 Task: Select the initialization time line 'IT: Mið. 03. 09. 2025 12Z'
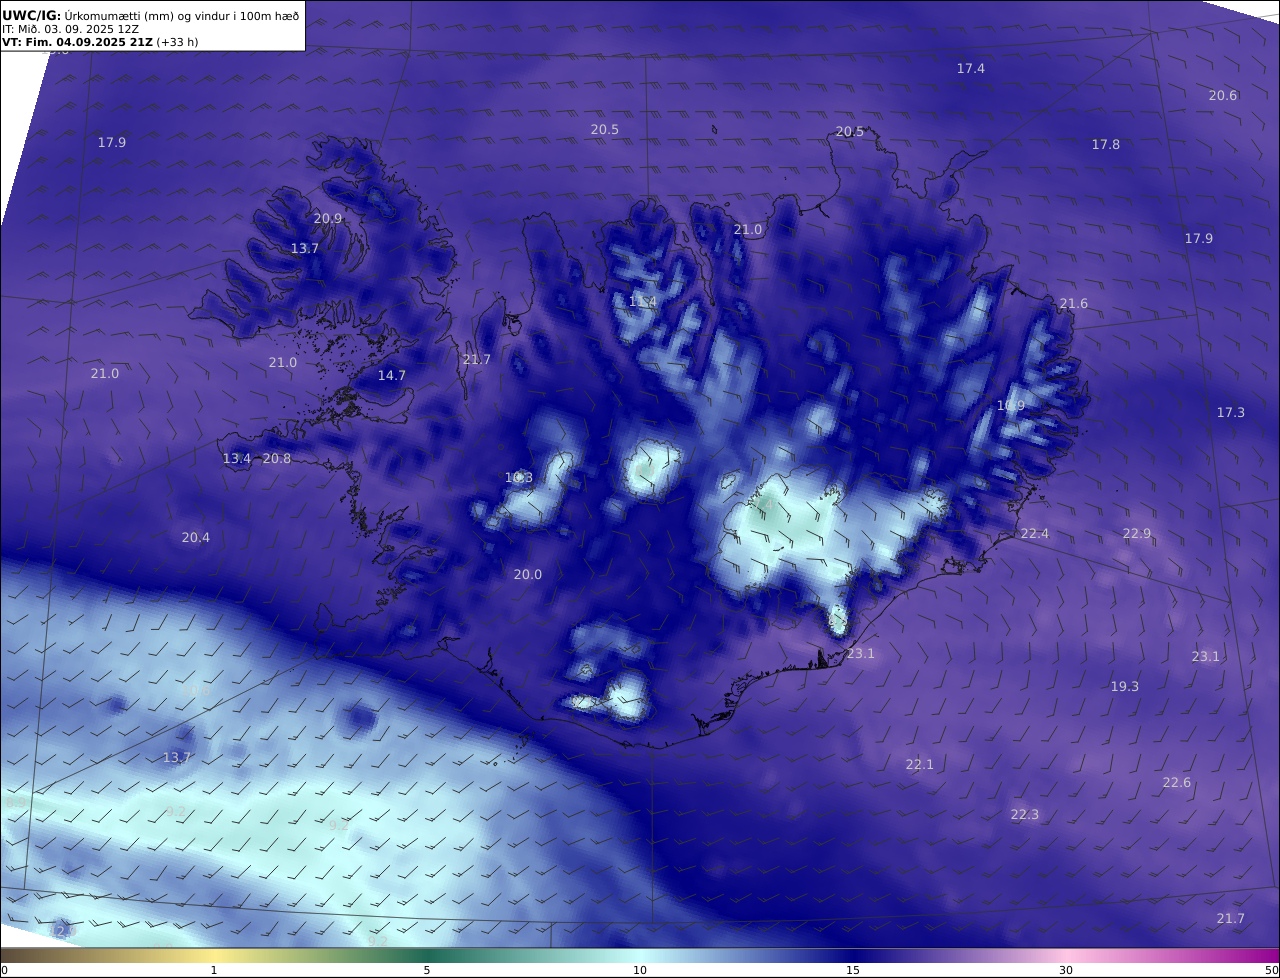tap(71, 29)
